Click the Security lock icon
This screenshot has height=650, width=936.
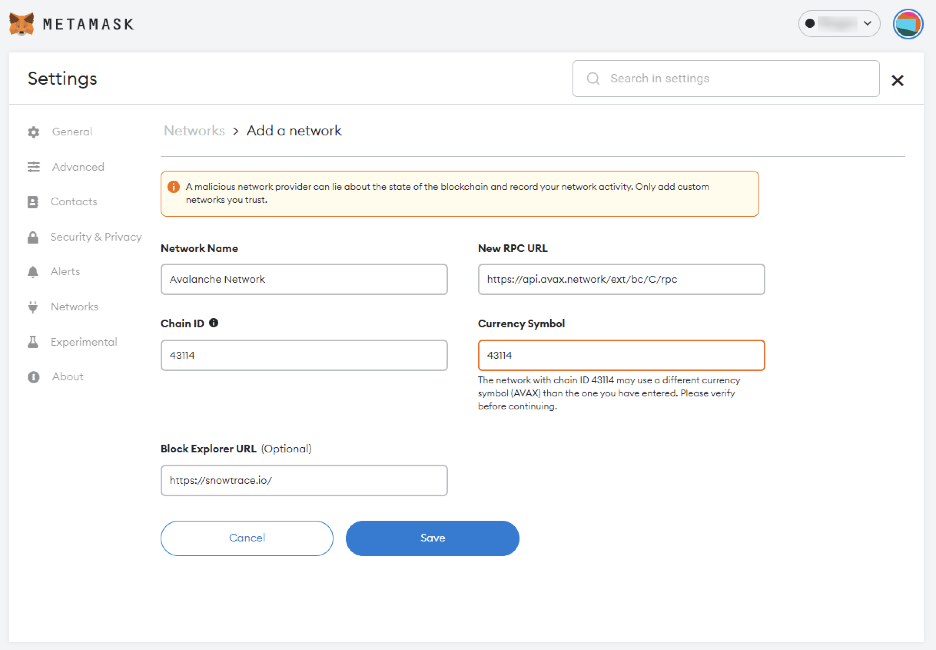click(x=33, y=237)
